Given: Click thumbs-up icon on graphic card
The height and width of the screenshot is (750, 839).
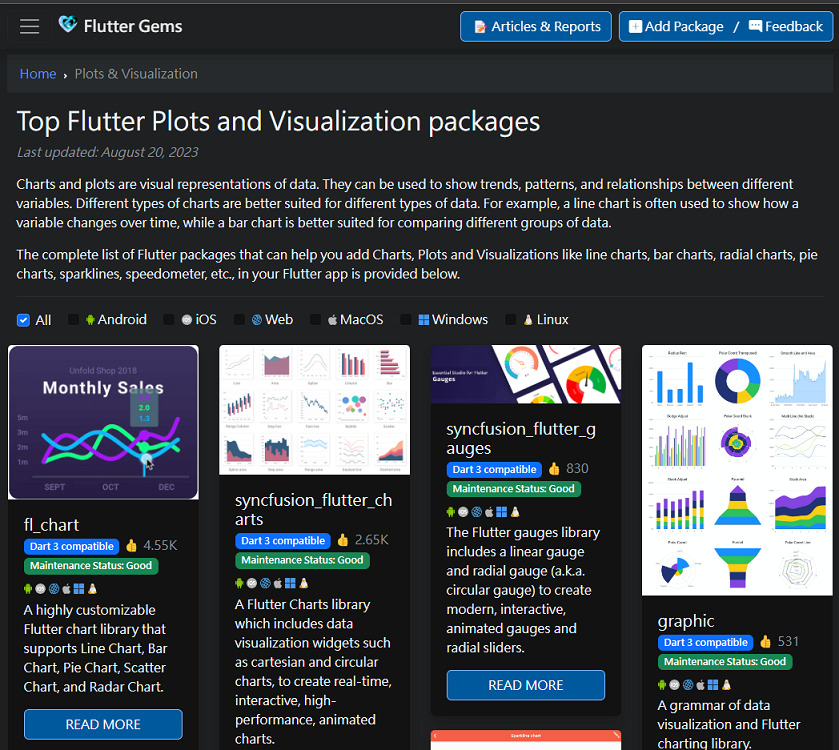Looking at the screenshot, I should click(x=766, y=641).
